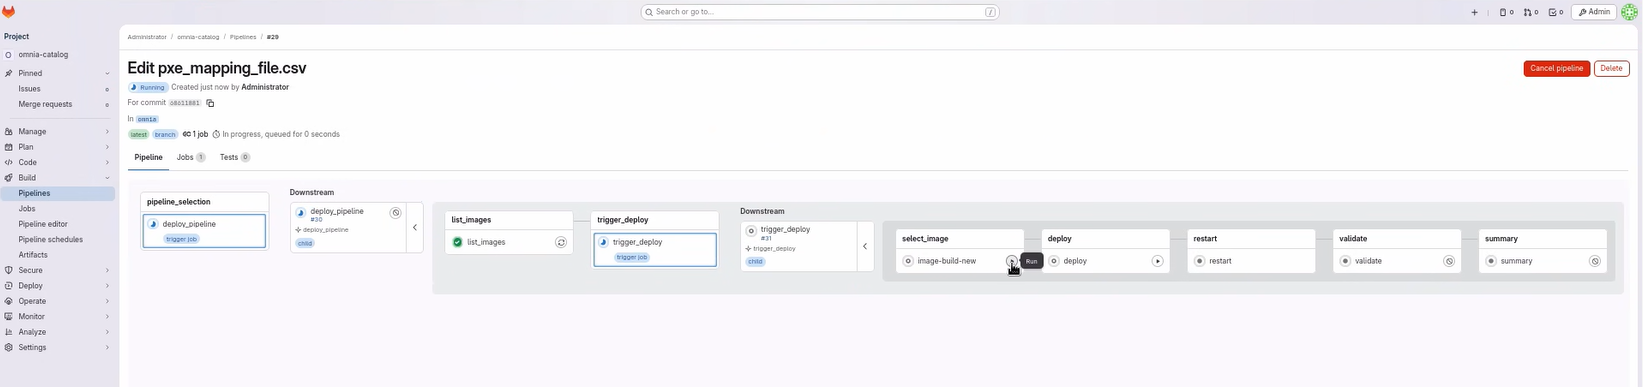Collapse downstream trigger_deploy #31 chevron
The image size is (1643, 387).
click(x=865, y=246)
